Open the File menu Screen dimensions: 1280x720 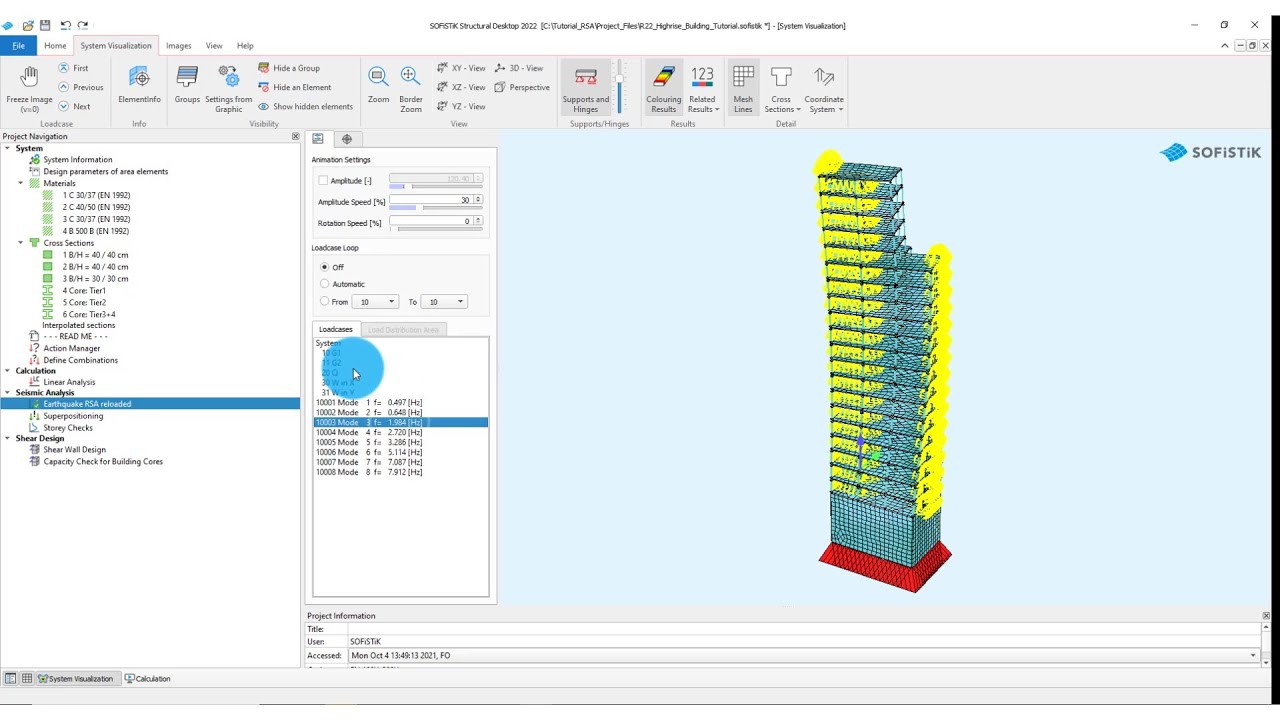click(x=18, y=46)
